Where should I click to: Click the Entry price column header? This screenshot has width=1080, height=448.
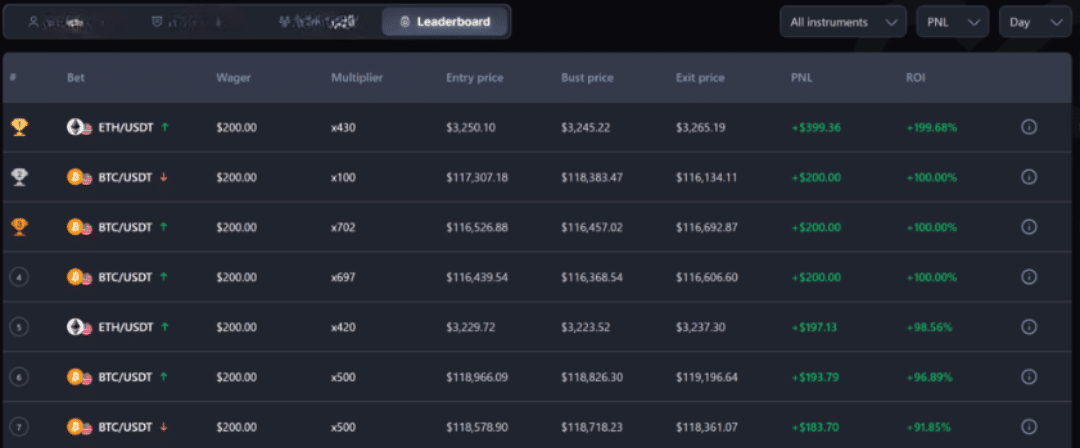tap(475, 78)
